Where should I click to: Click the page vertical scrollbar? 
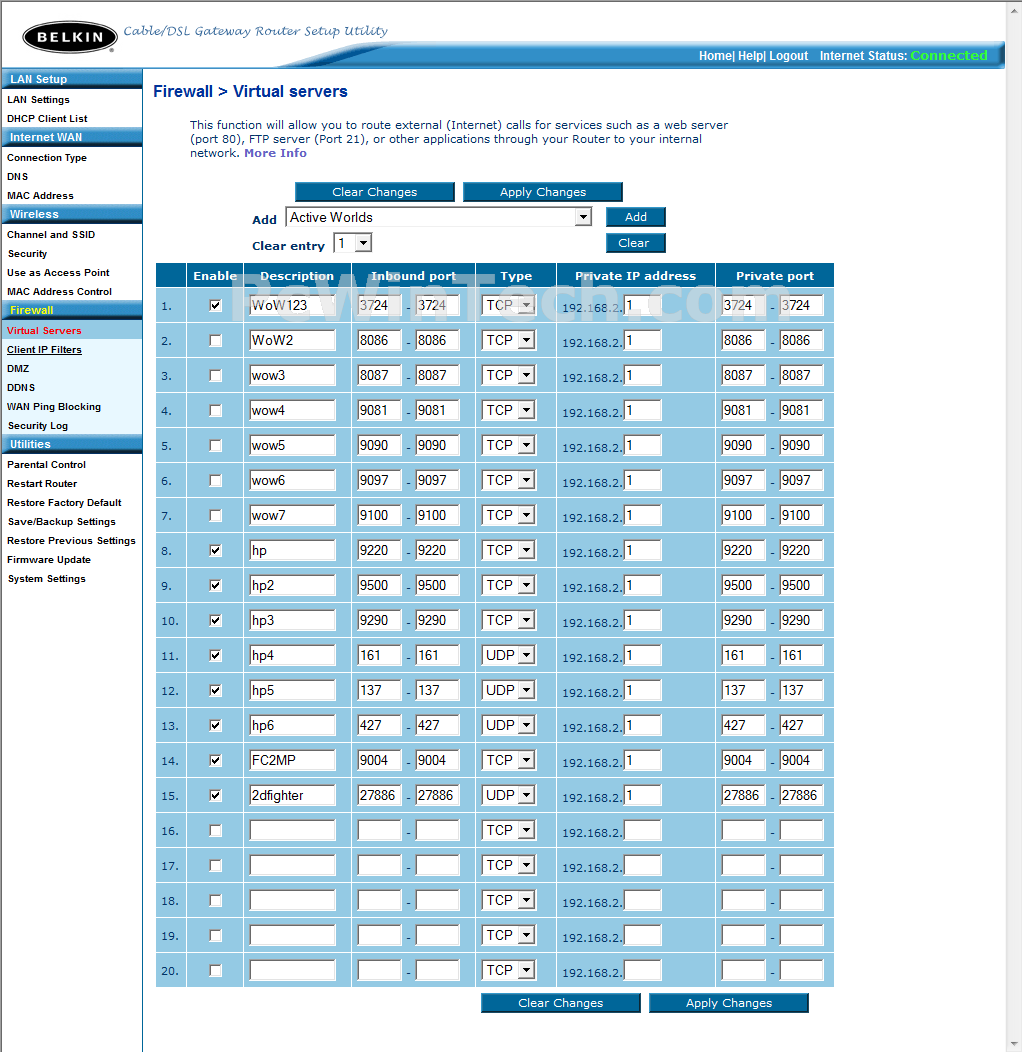pyautogui.click(x=1014, y=526)
